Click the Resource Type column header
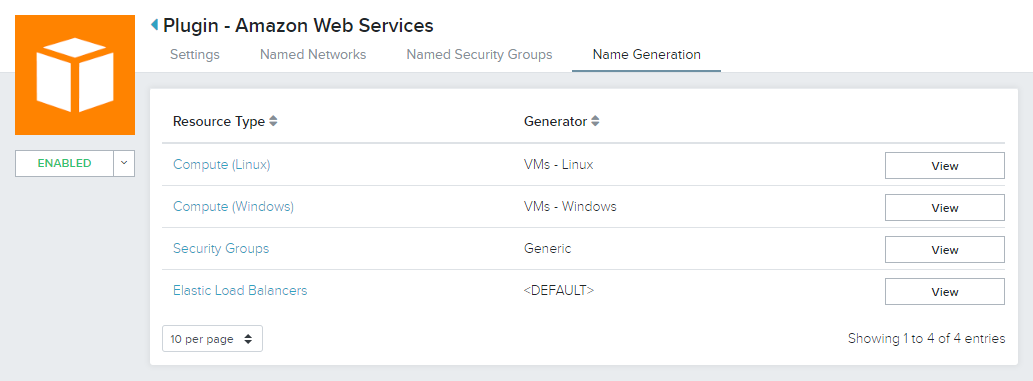The height and width of the screenshot is (381, 1033). point(219,121)
